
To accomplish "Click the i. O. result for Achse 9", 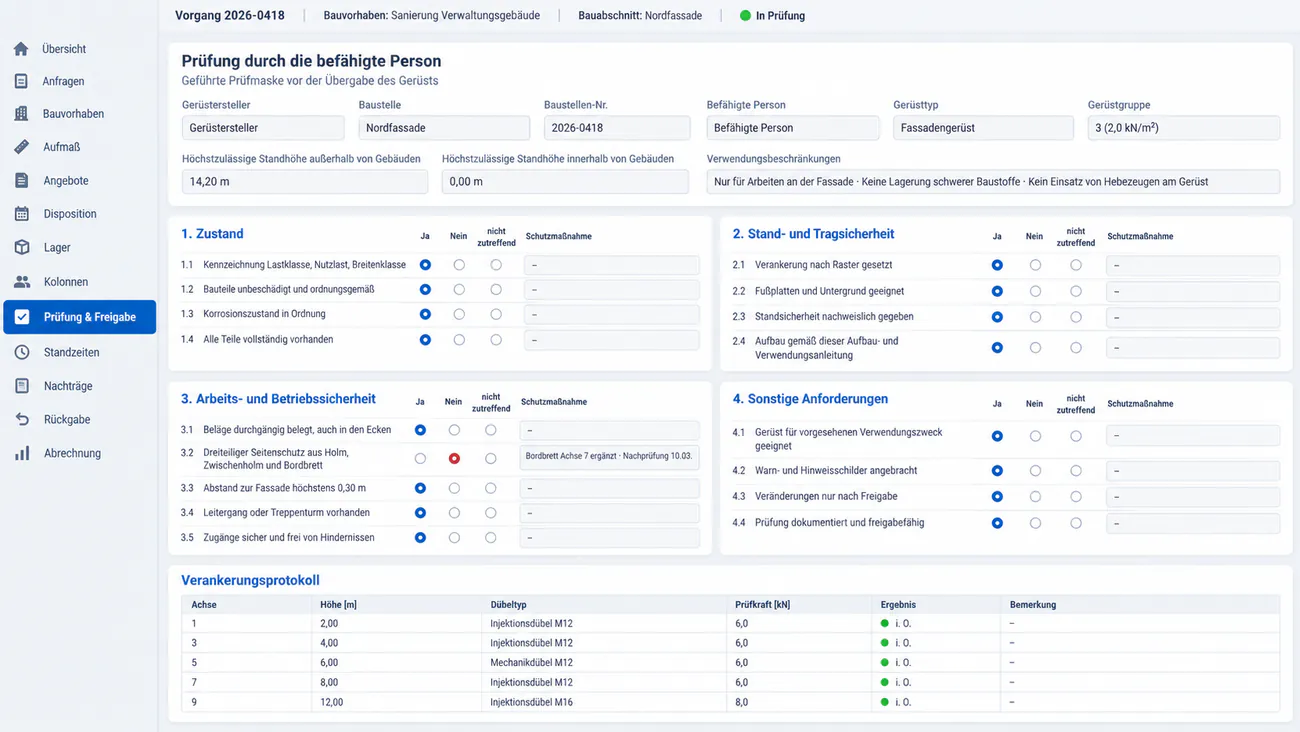I will [896, 703].
